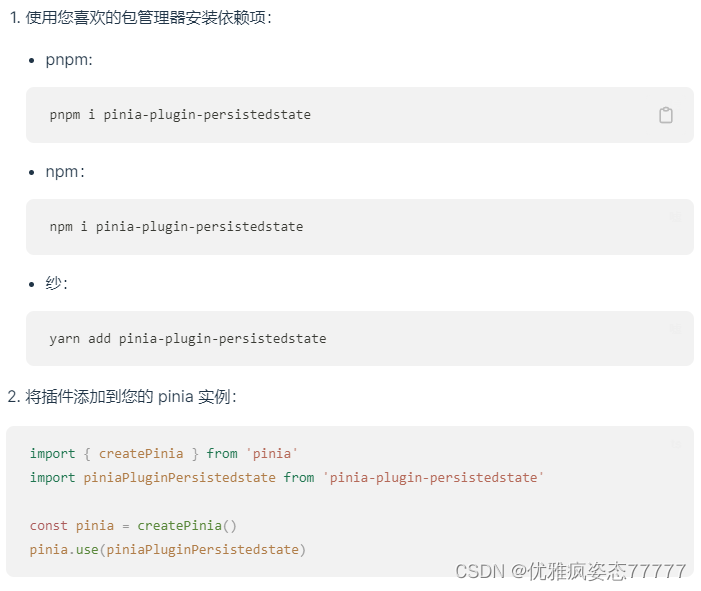Screen dimensions: 701x591
Task: Click the step 1 heading '使用您喜欢的包管理器安装依赖项'
Action: coord(148,18)
